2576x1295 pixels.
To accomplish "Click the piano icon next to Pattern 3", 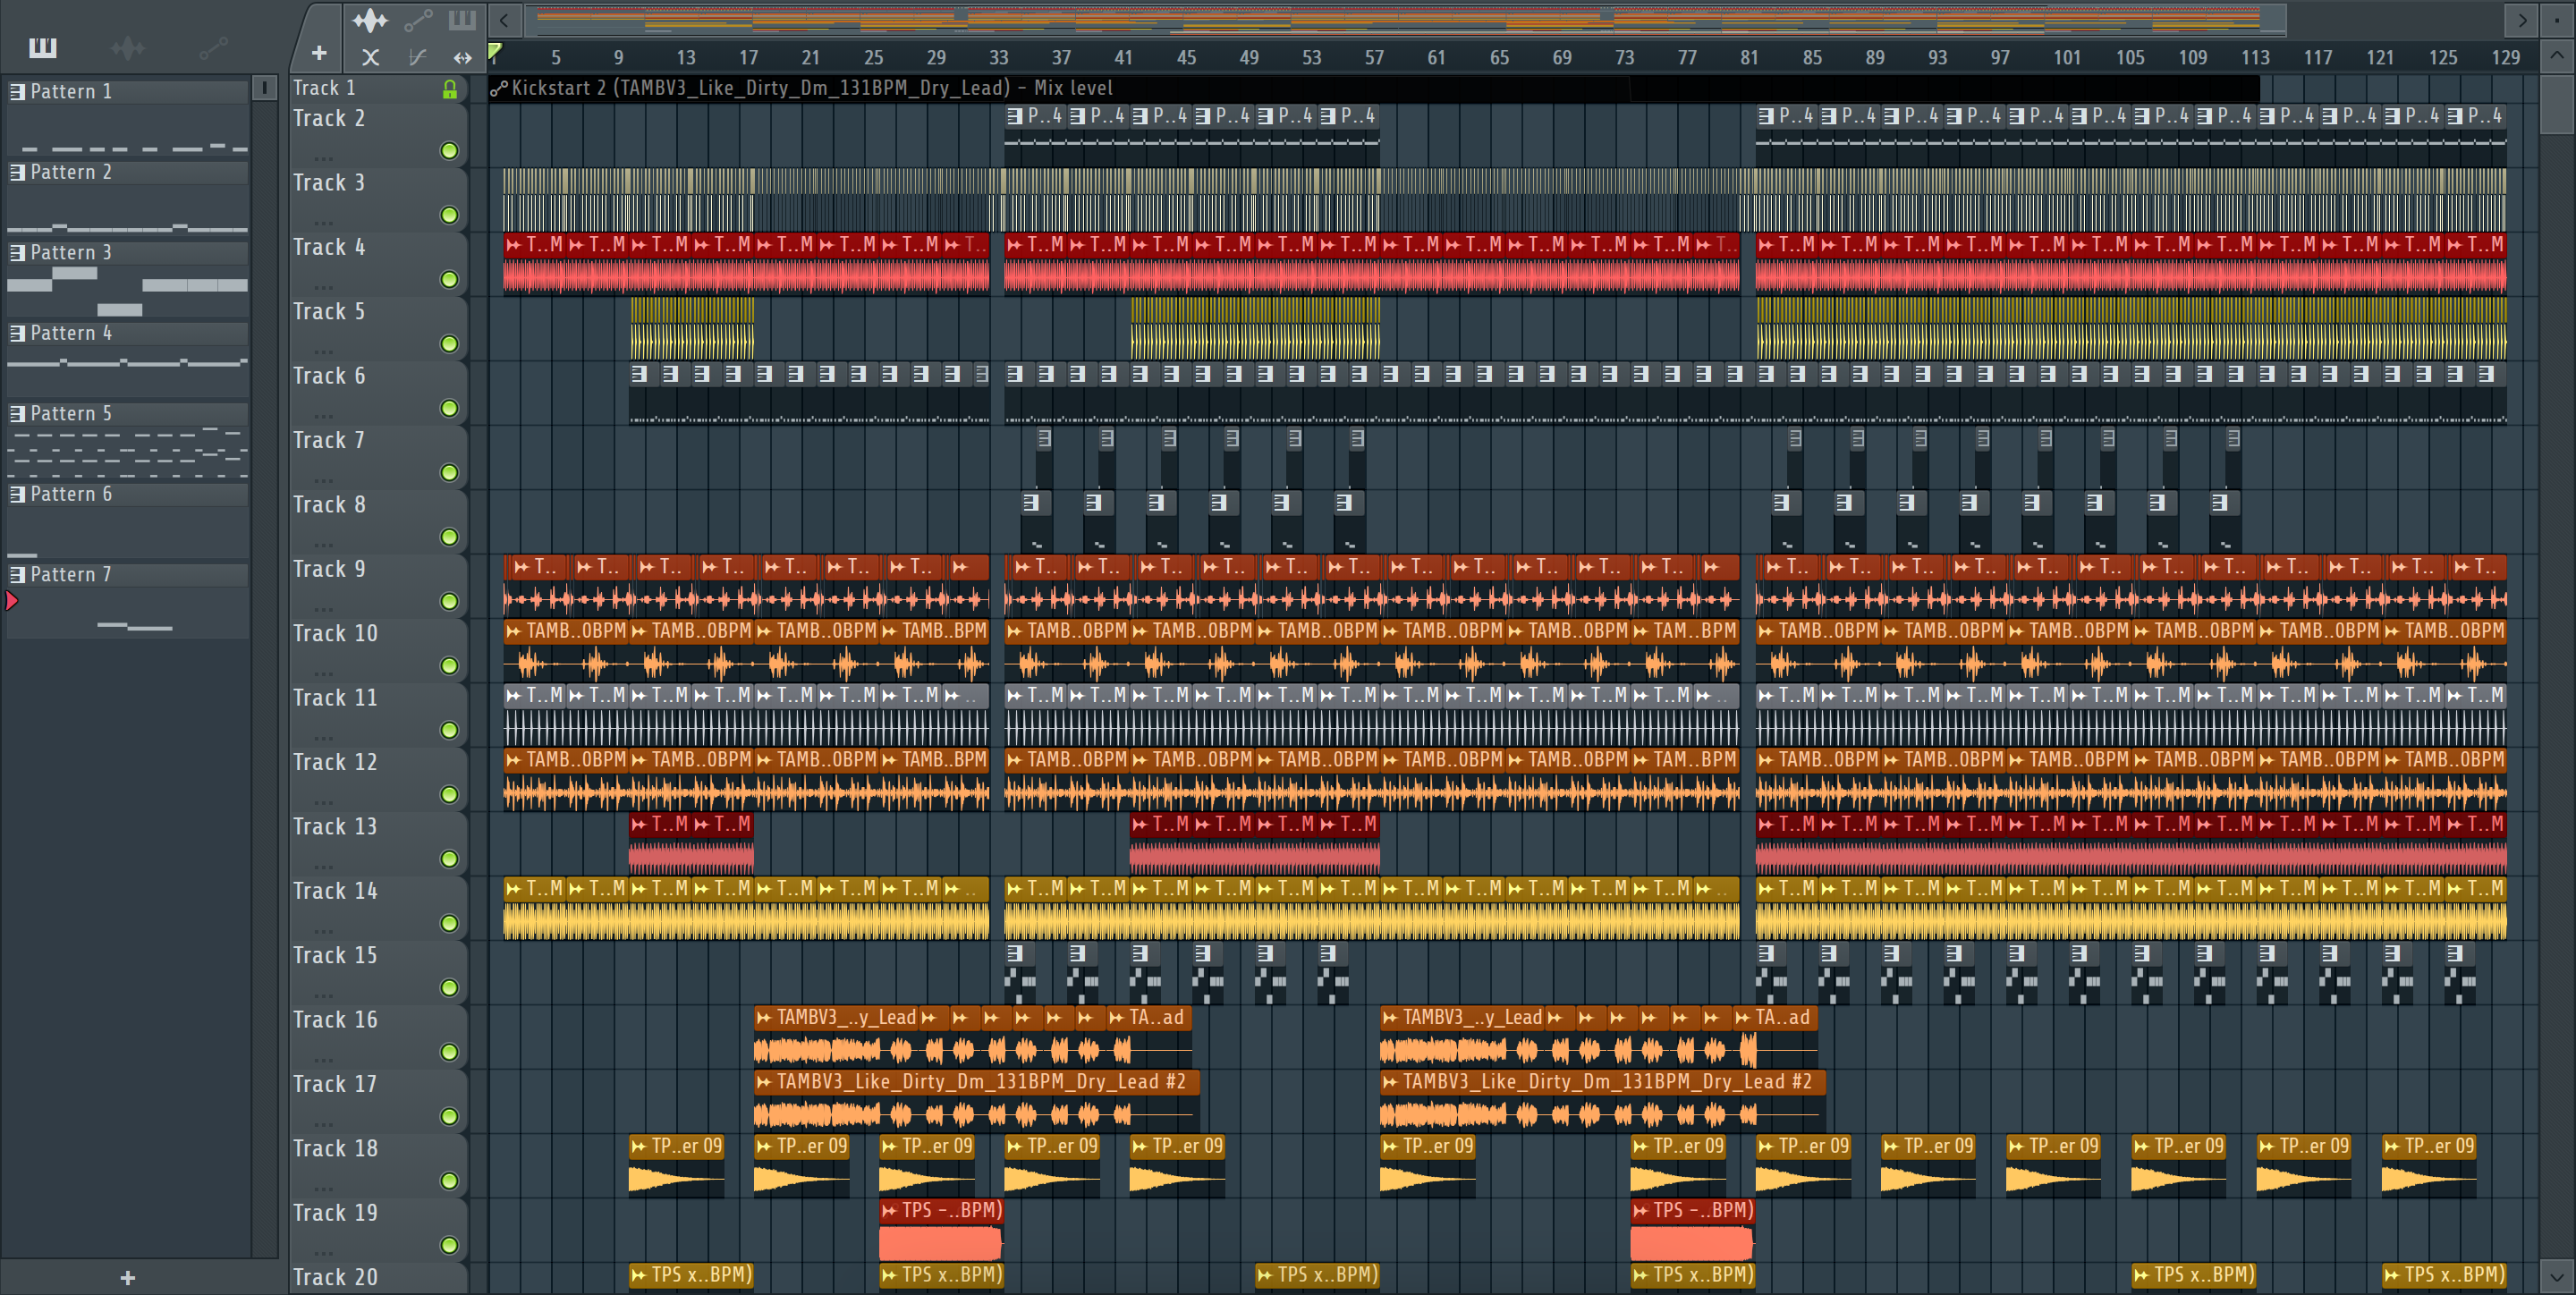I will click(17, 252).
